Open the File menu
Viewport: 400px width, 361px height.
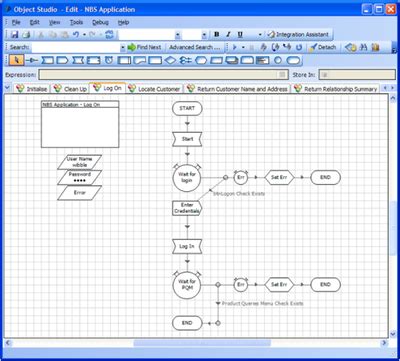click(x=16, y=22)
